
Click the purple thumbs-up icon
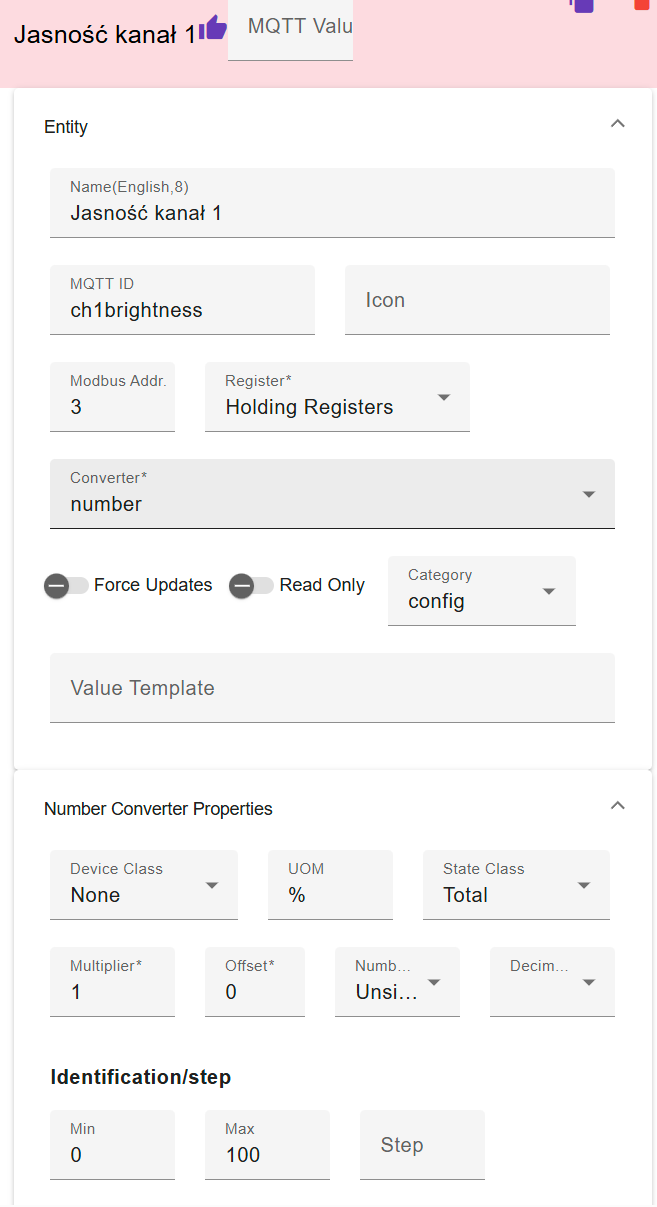tap(213, 28)
